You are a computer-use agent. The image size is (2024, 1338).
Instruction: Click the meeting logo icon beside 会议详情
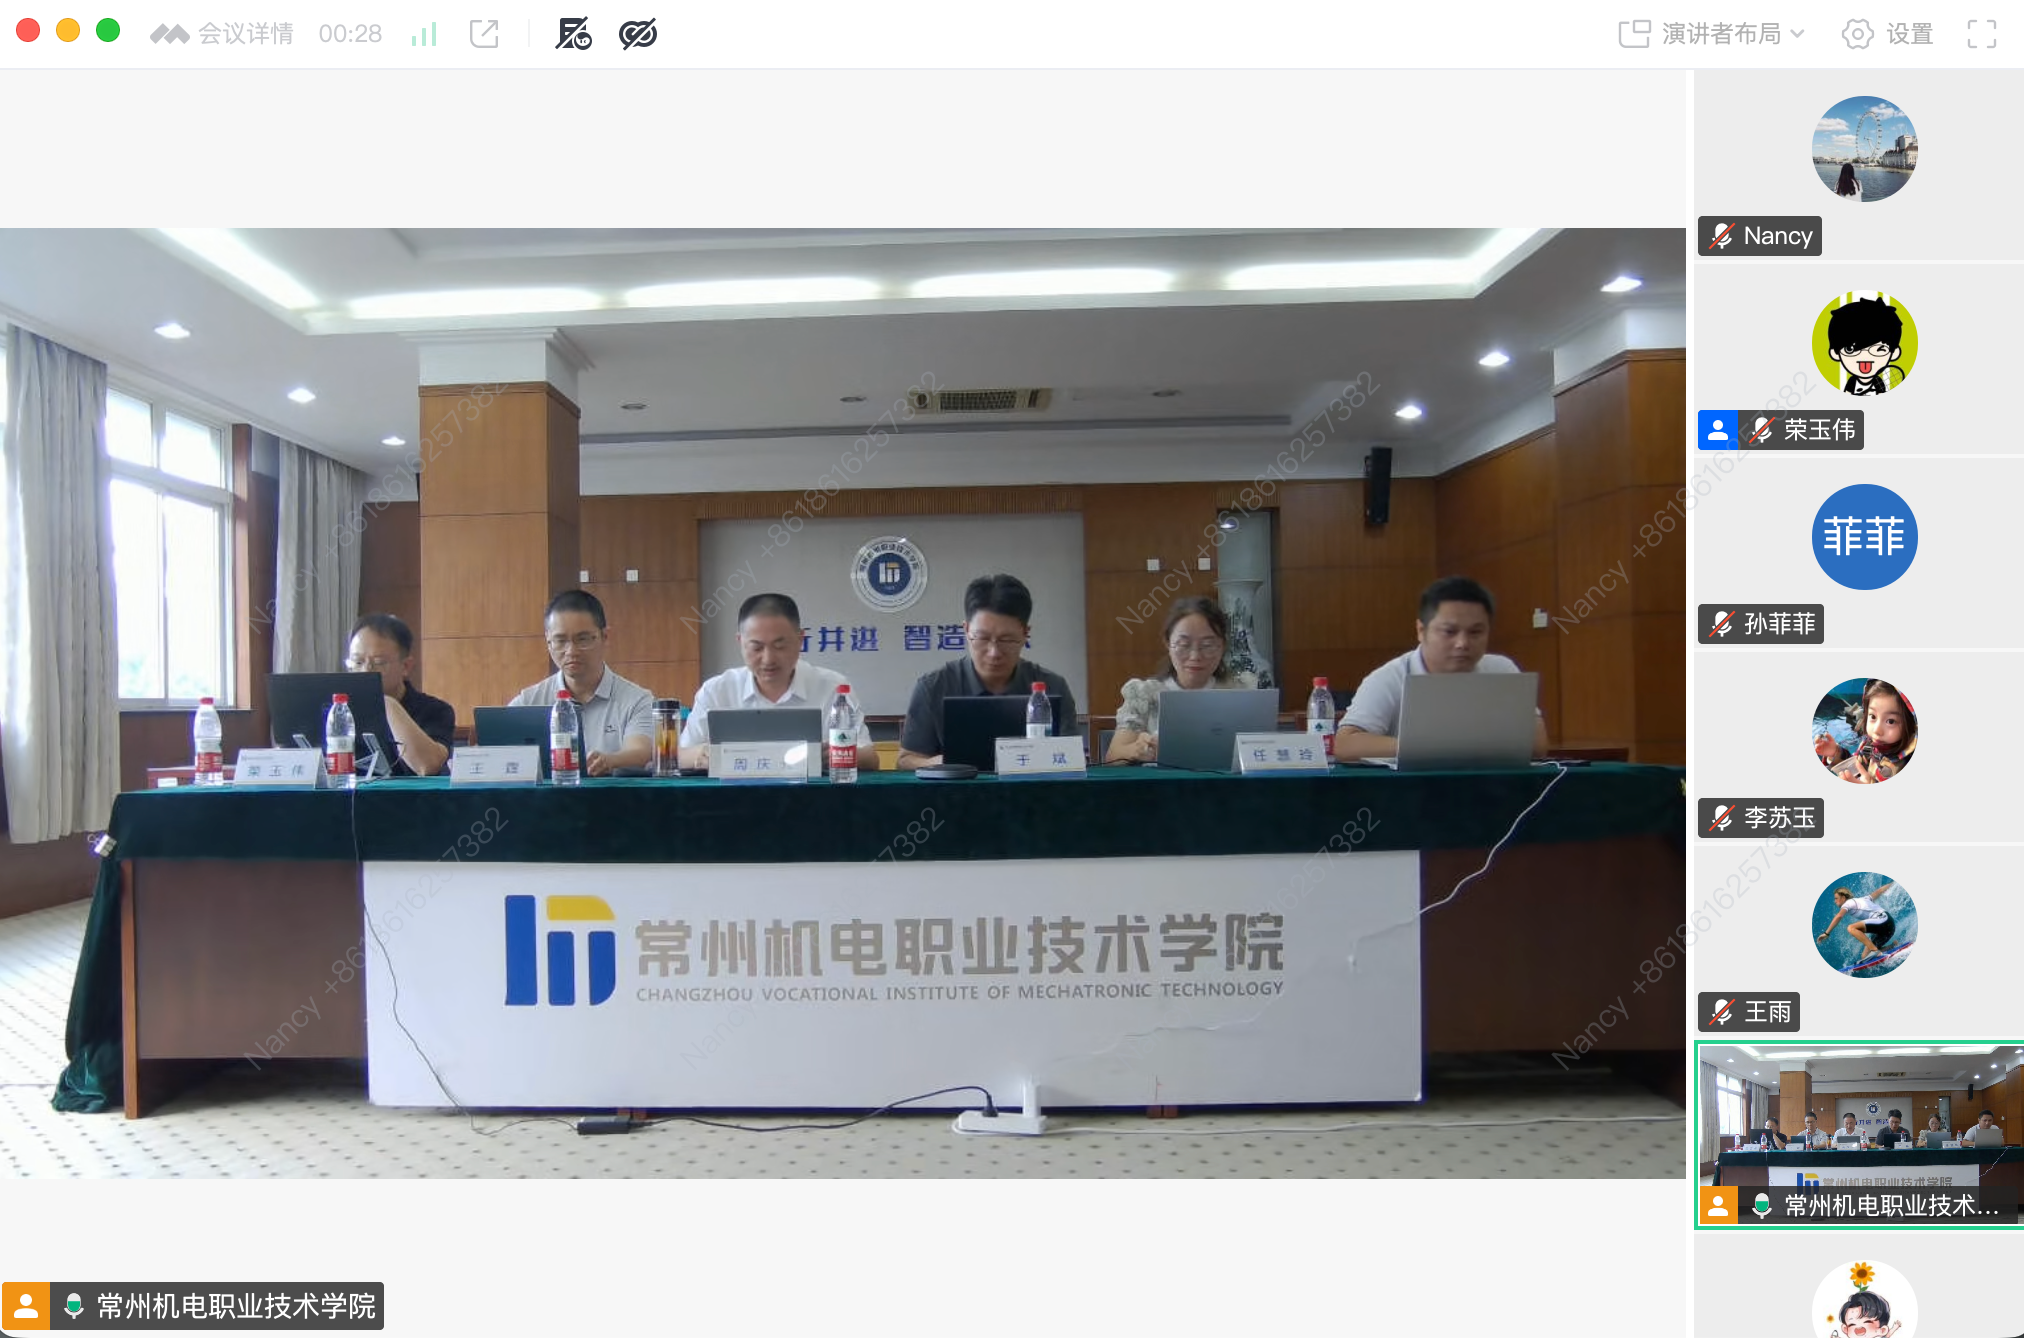click(169, 34)
